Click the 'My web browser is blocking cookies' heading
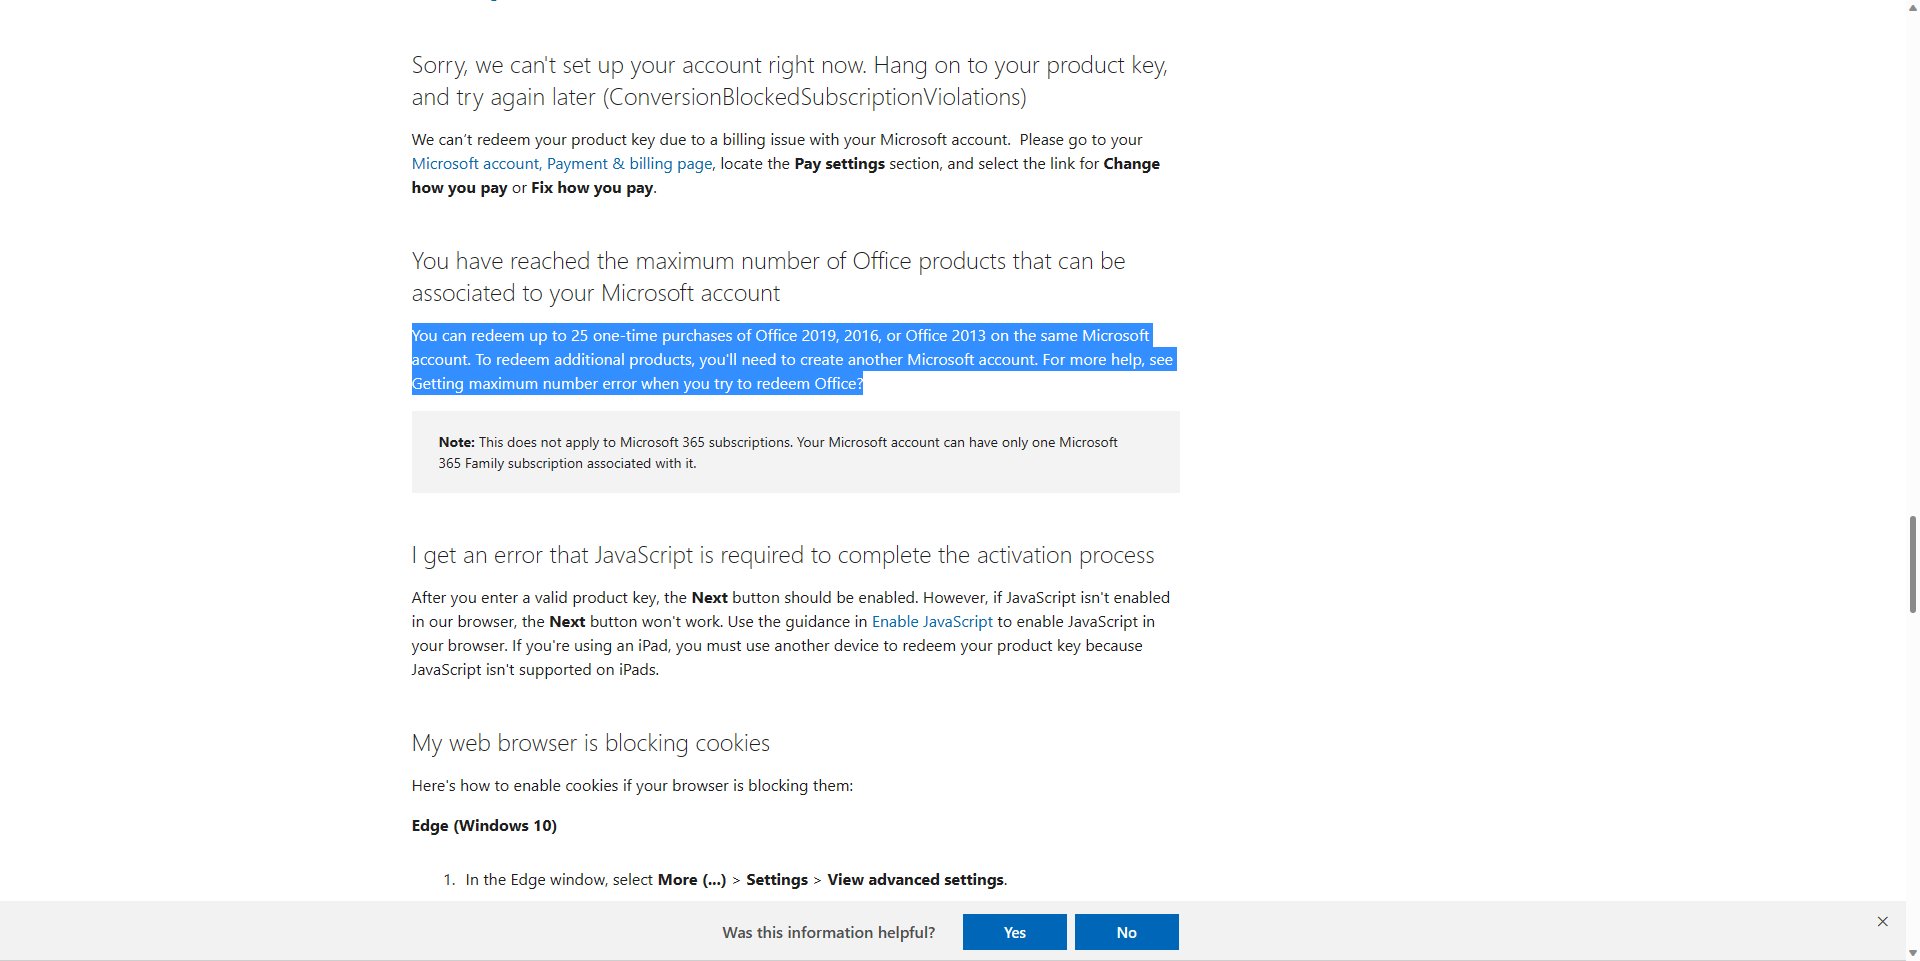The image size is (1920, 961). click(x=591, y=743)
